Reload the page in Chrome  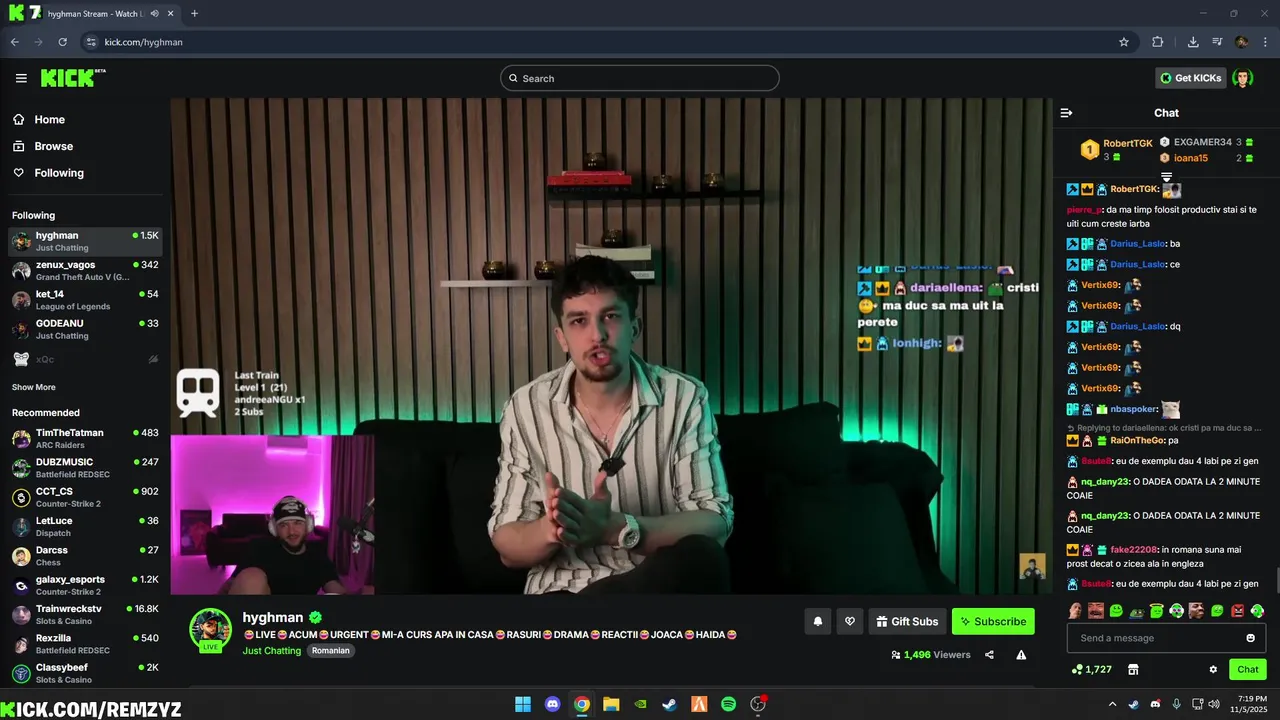62,42
